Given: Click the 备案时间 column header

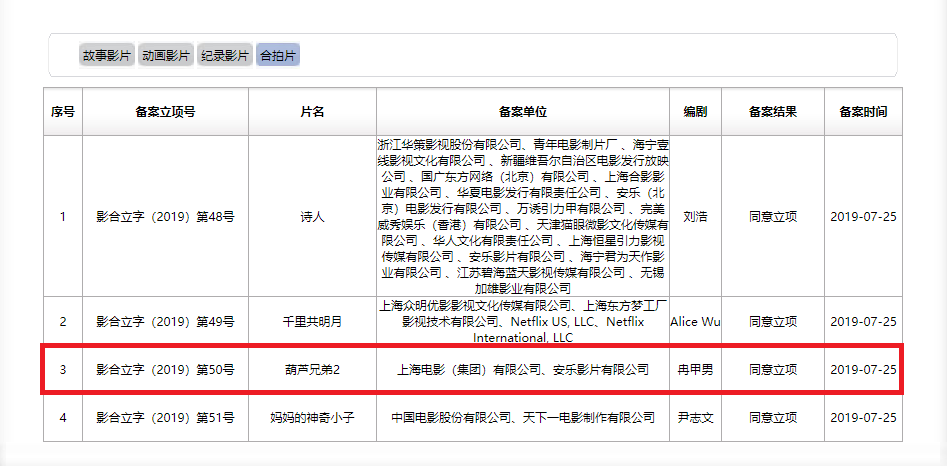Looking at the screenshot, I should [x=864, y=112].
